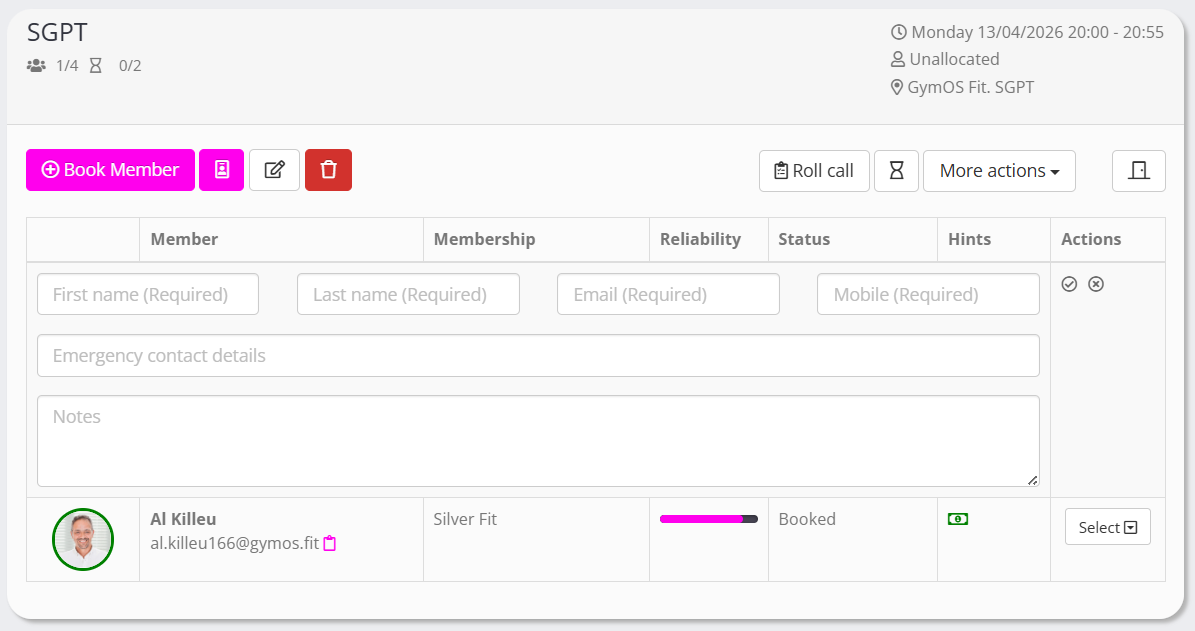Click the Membership column header
Image resolution: width=1195 pixels, height=631 pixels.
coord(484,239)
